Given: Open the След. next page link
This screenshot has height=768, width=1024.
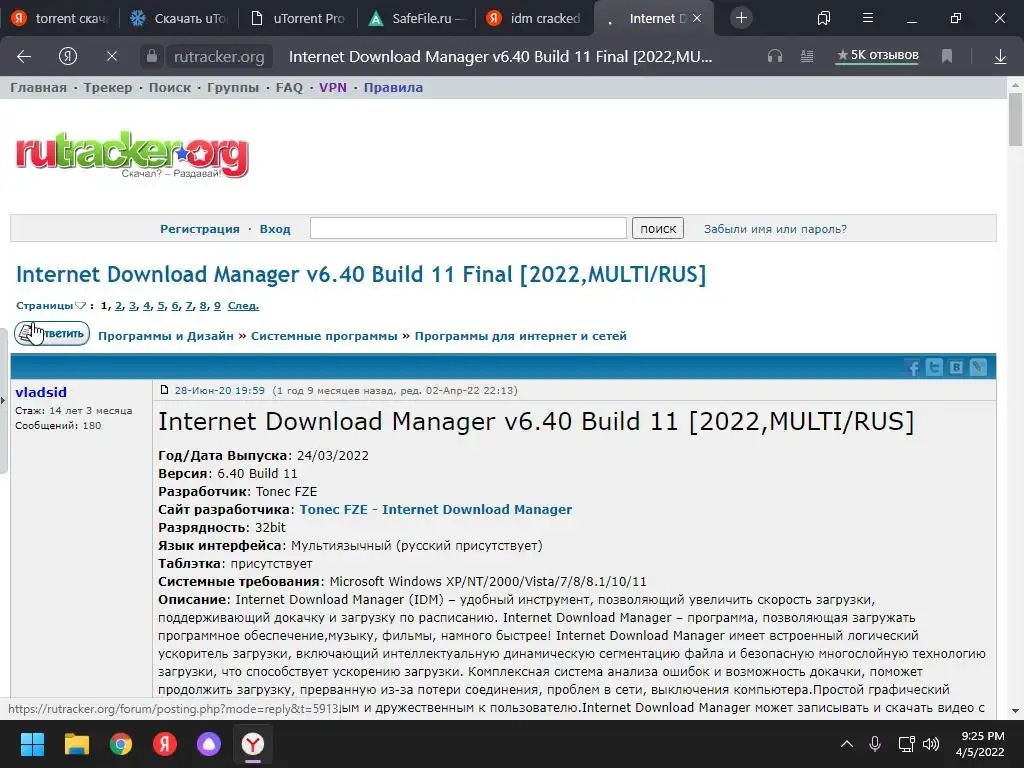Looking at the screenshot, I should [x=243, y=306].
